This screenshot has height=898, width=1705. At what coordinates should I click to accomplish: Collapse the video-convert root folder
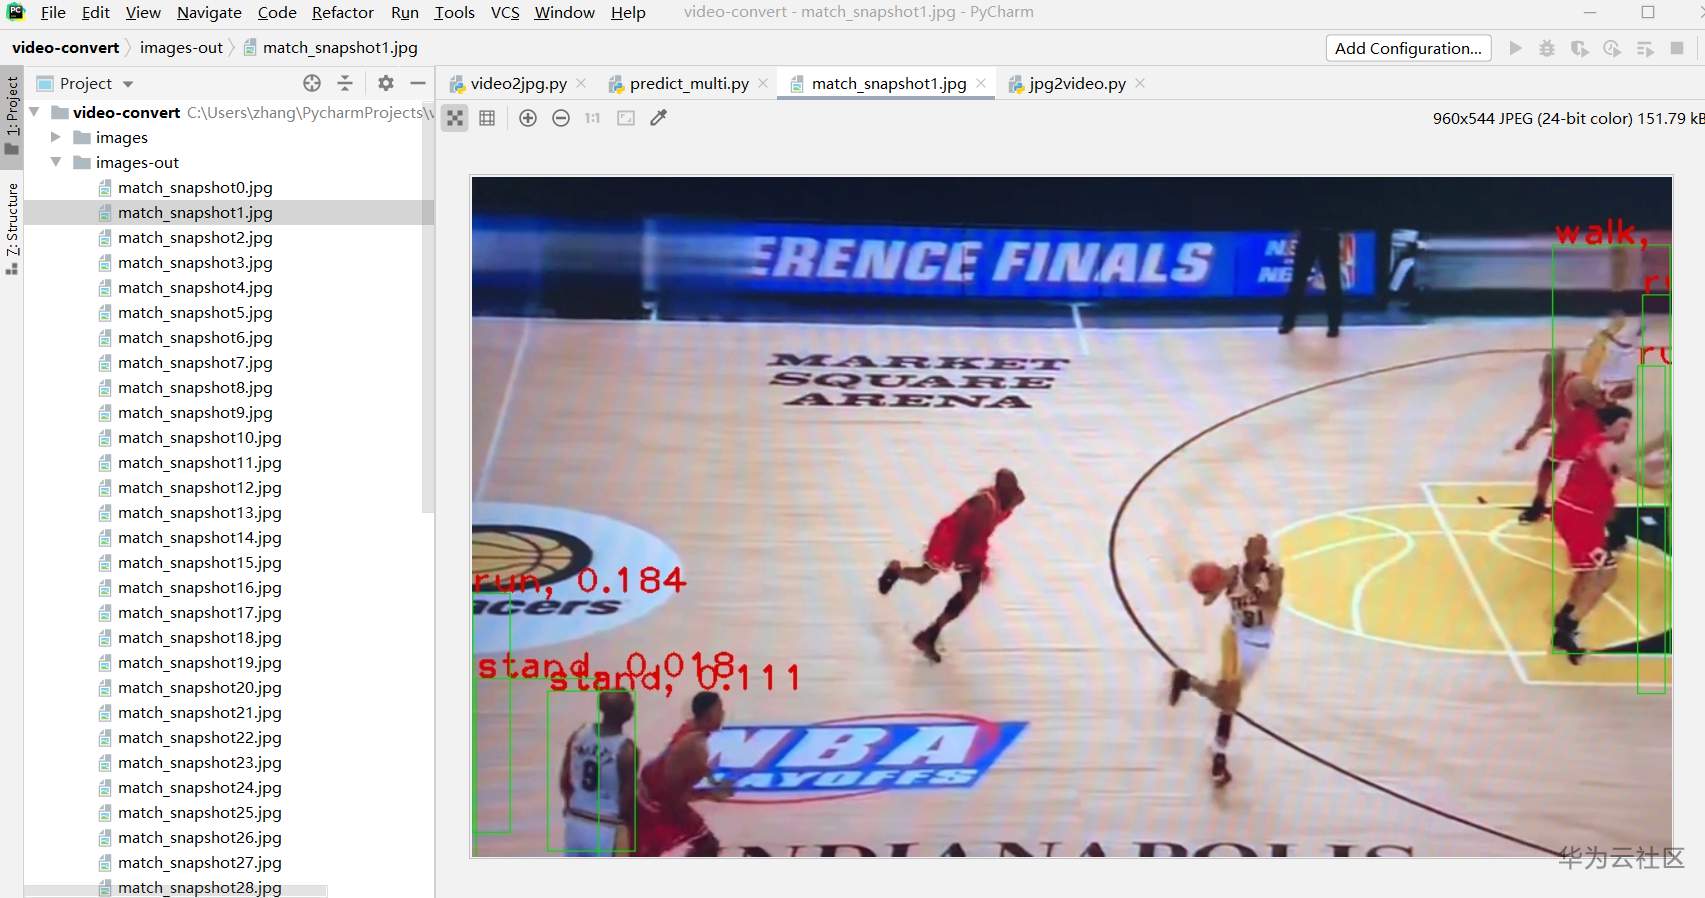point(35,112)
